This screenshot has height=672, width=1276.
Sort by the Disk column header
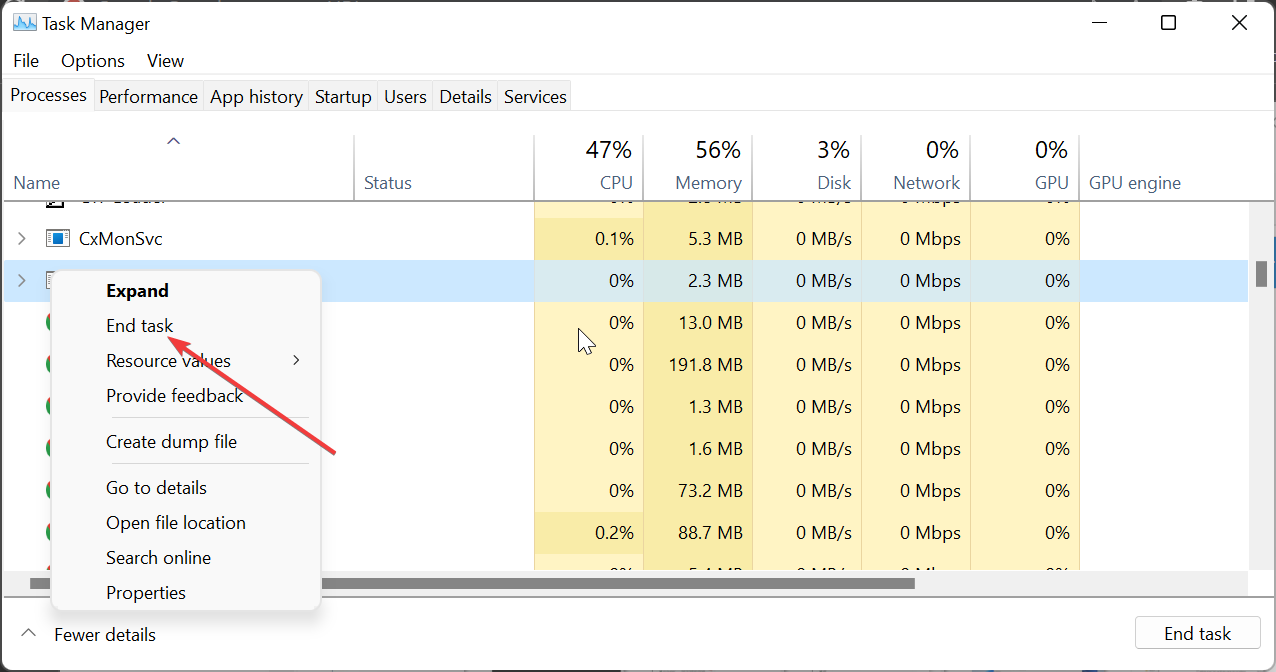pyautogui.click(x=807, y=168)
